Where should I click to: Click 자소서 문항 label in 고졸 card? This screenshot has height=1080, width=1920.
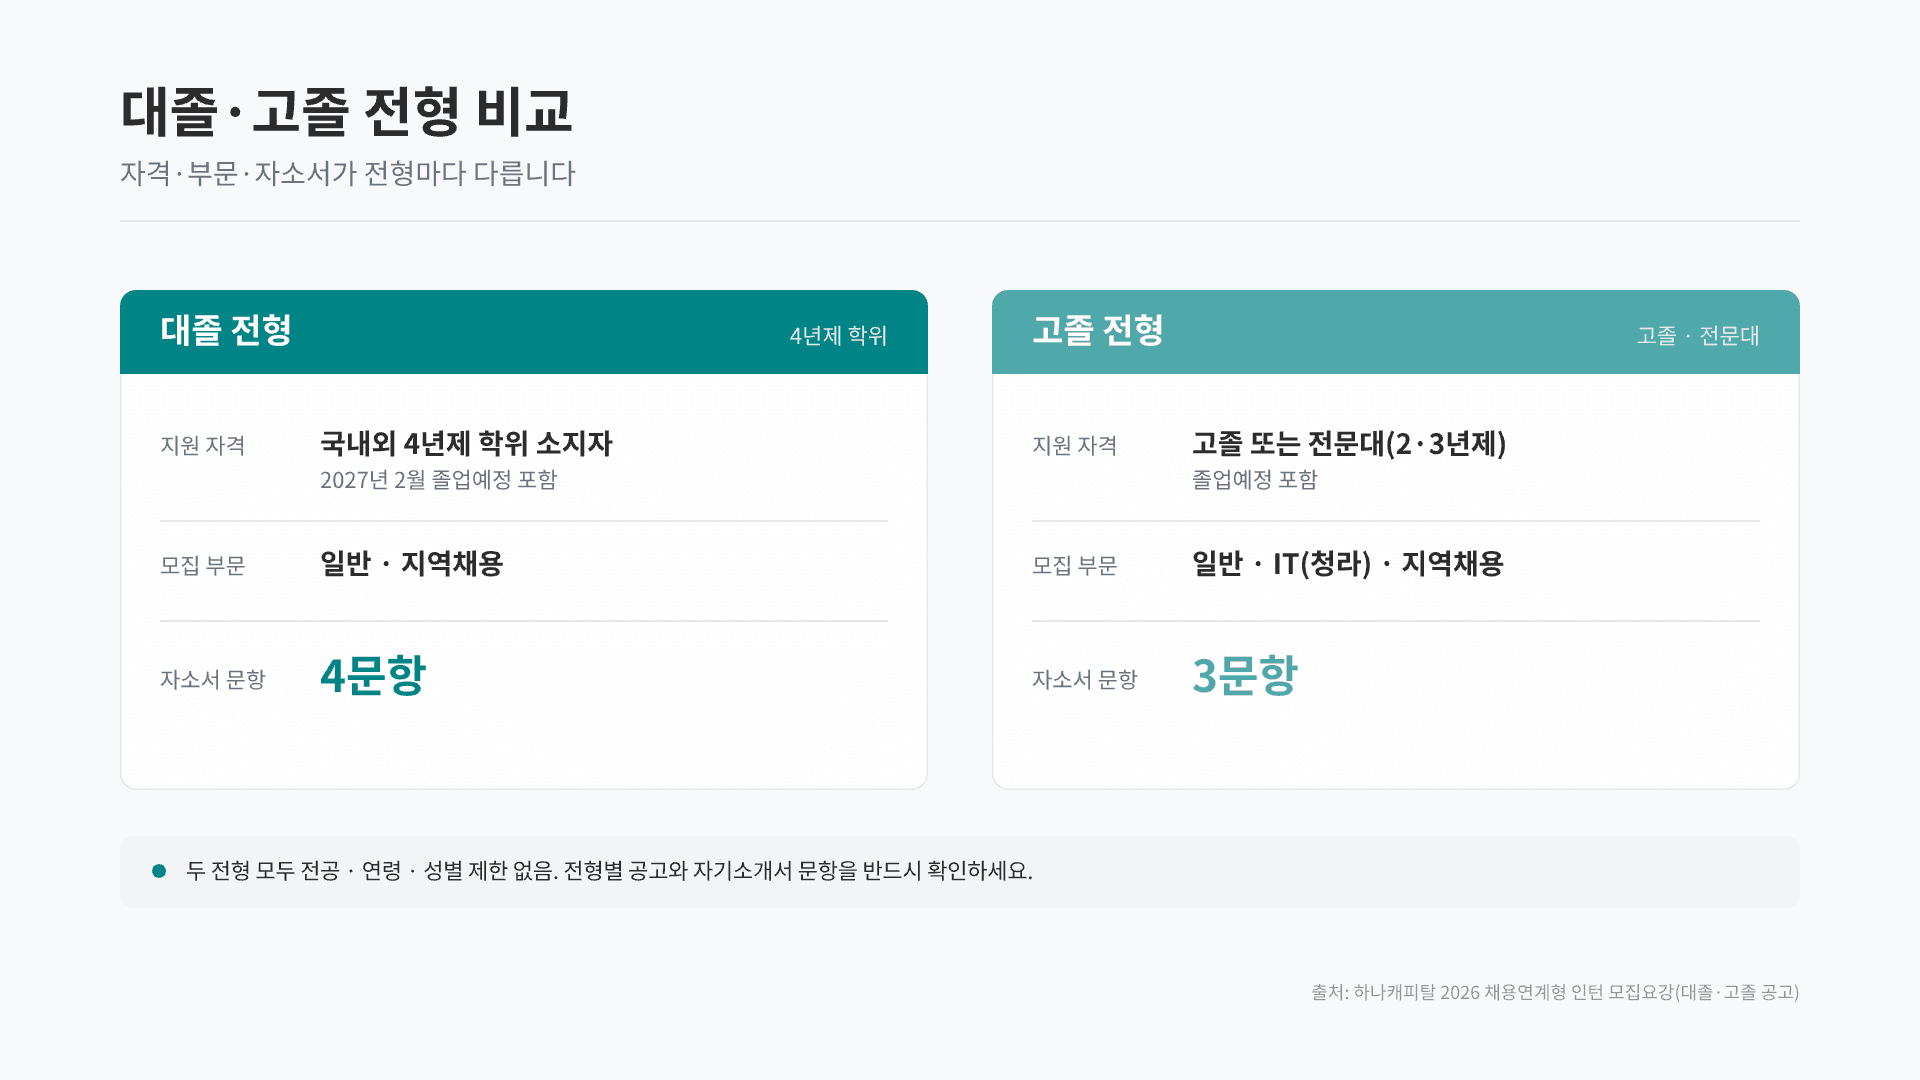[x=1085, y=680]
